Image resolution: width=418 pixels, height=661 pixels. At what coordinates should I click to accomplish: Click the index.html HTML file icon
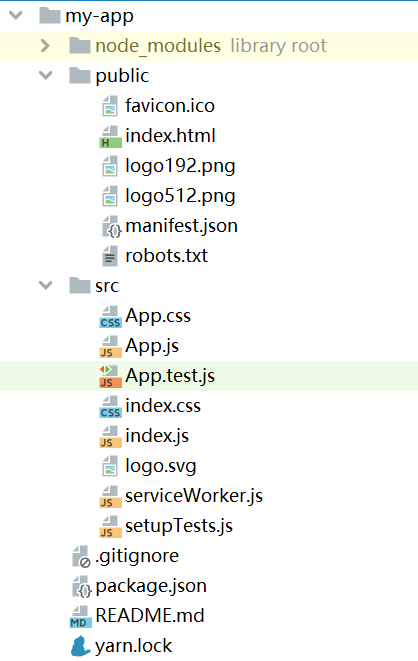pos(110,137)
